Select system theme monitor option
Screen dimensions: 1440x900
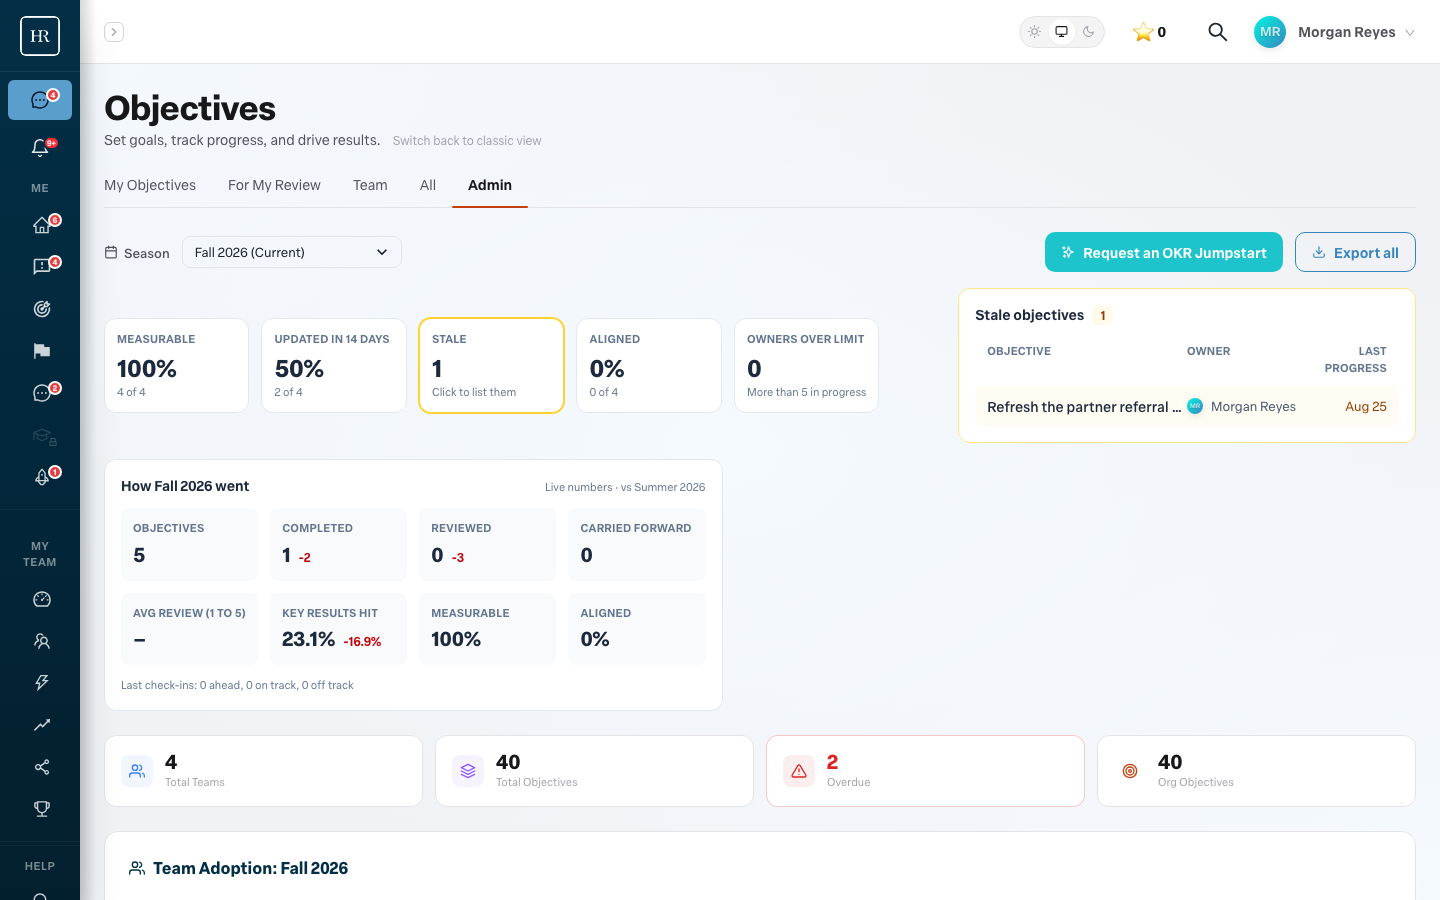(x=1062, y=32)
